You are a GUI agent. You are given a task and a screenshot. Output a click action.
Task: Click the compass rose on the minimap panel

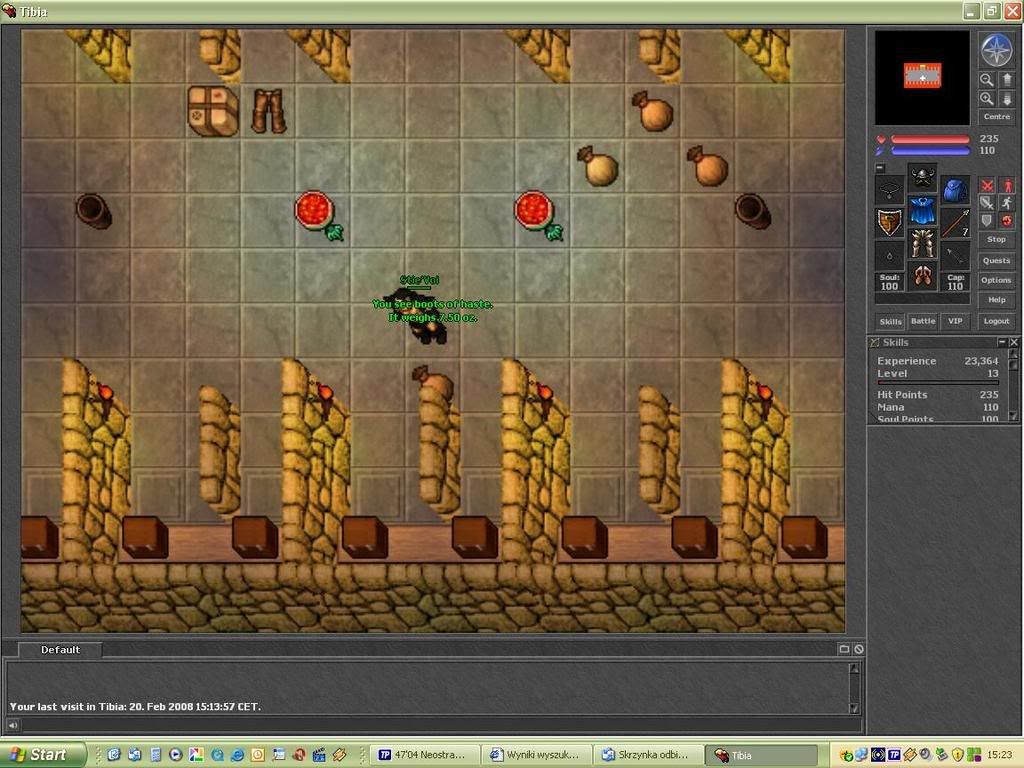pos(996,50)
